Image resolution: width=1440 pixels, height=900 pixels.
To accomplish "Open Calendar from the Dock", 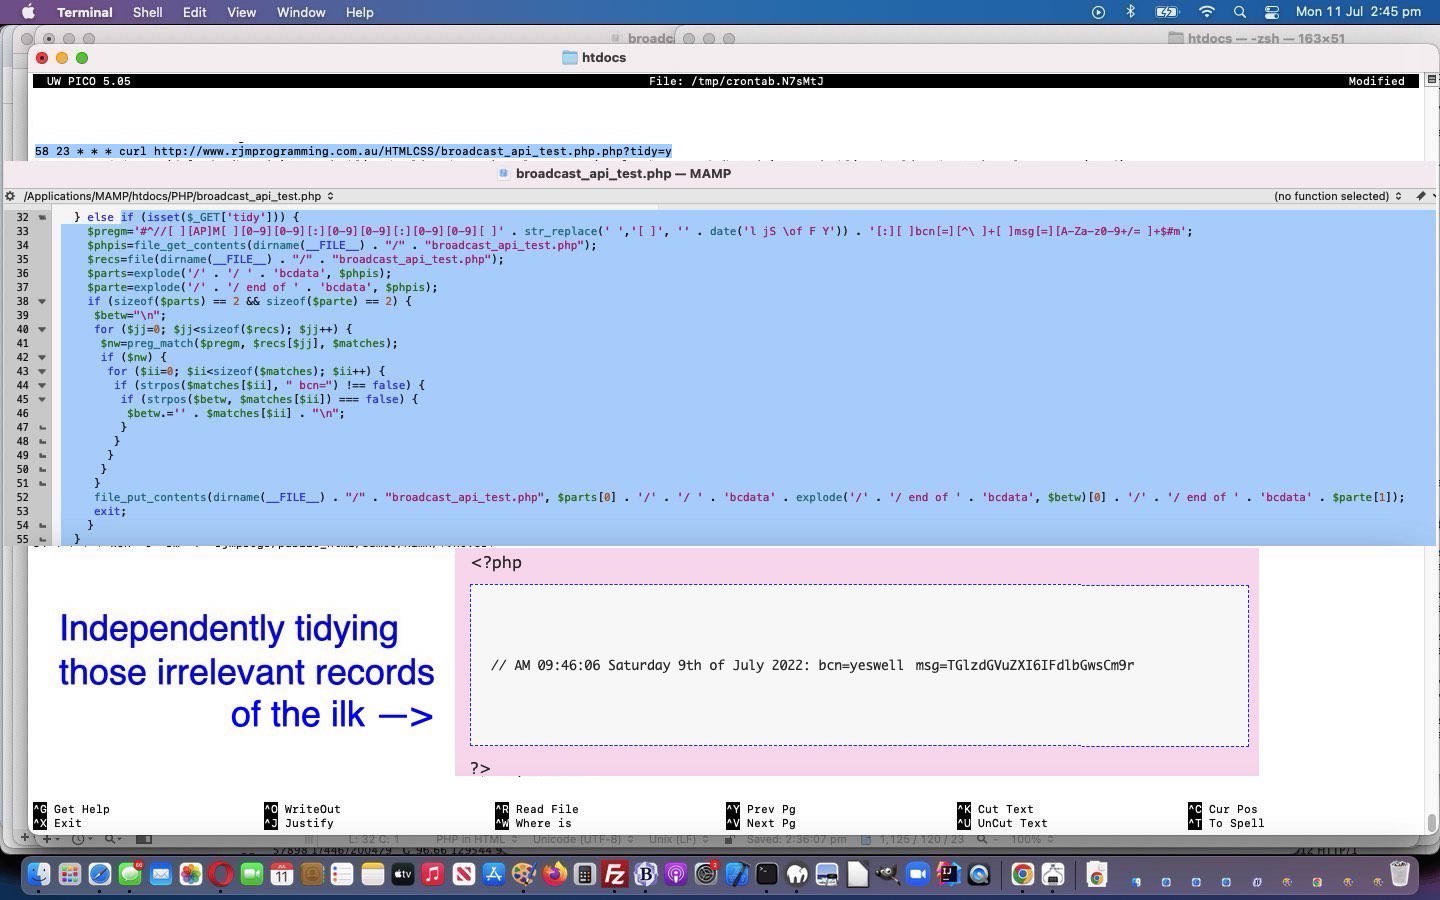I will 282,874.
